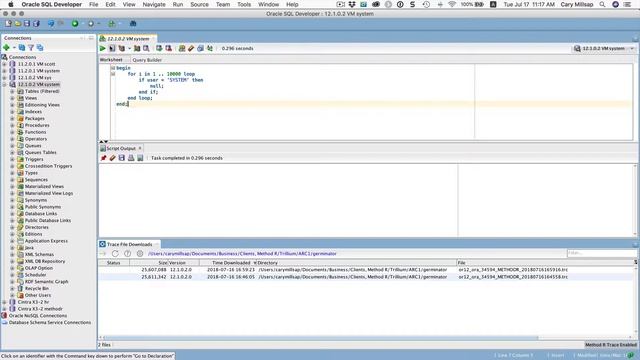The width and height of the screenshot is (640, 360).
Task: Click the Method R Trace Enabled status button
Action: point(611,345)
